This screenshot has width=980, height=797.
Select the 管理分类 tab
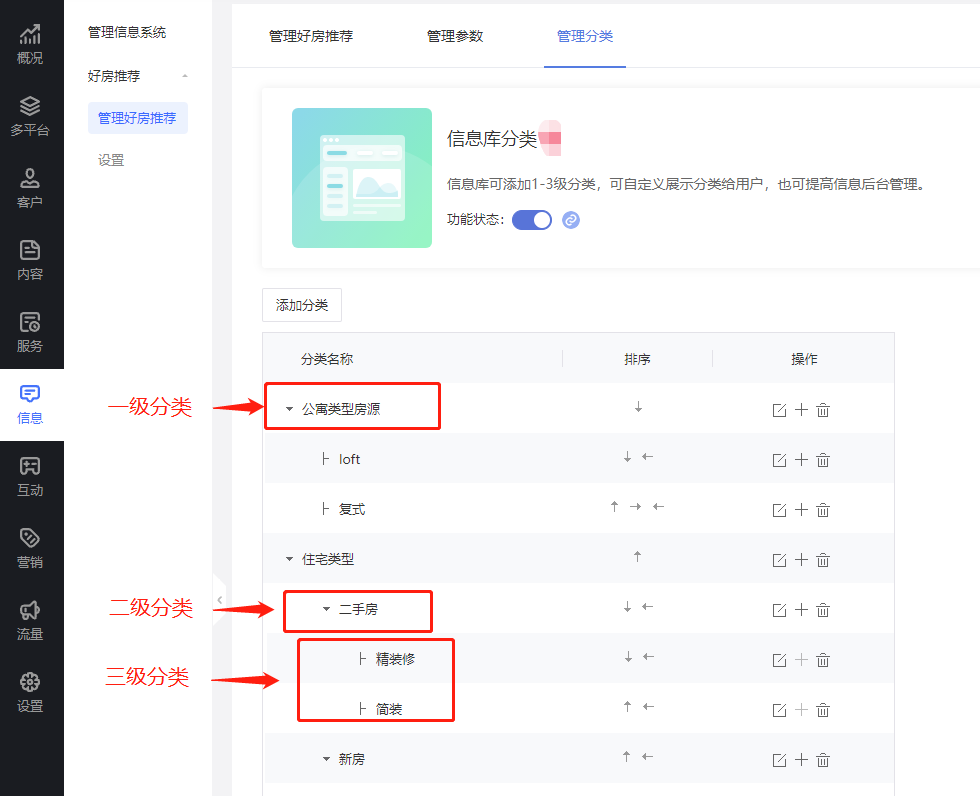[x=585, y=36]
